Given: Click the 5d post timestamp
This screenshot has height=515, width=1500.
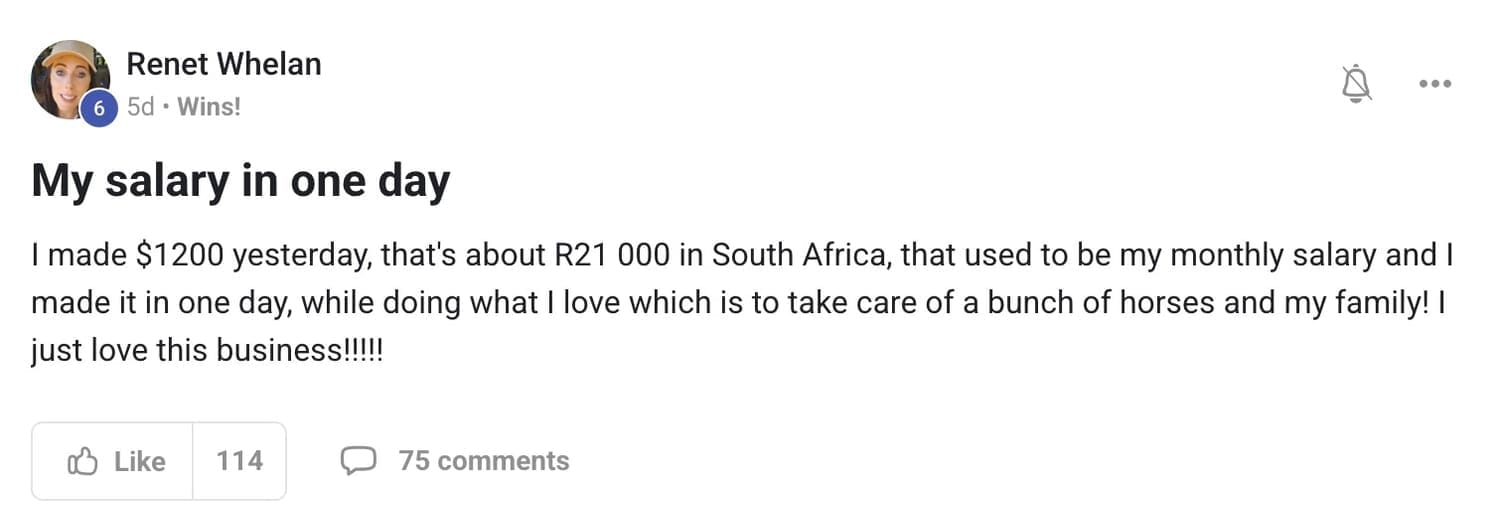Looking at the screenshot, I should click(141, 106).
